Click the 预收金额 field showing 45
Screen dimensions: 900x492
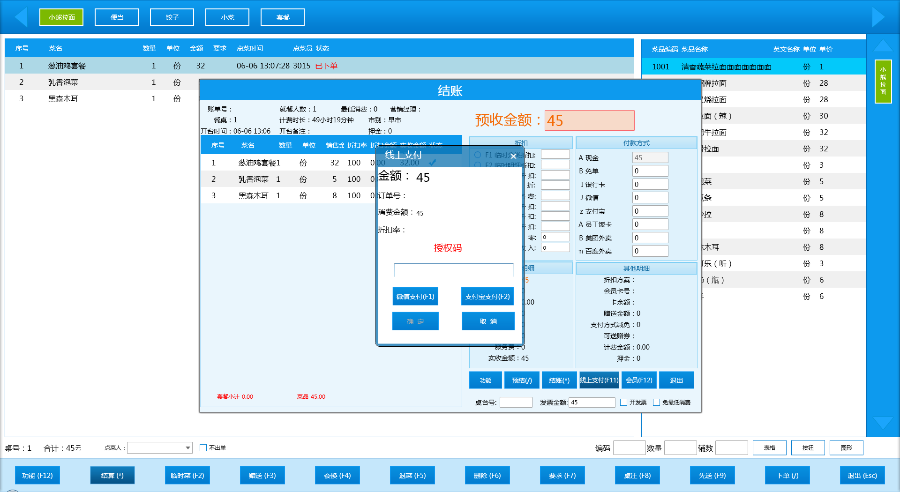tap(589, 120)
